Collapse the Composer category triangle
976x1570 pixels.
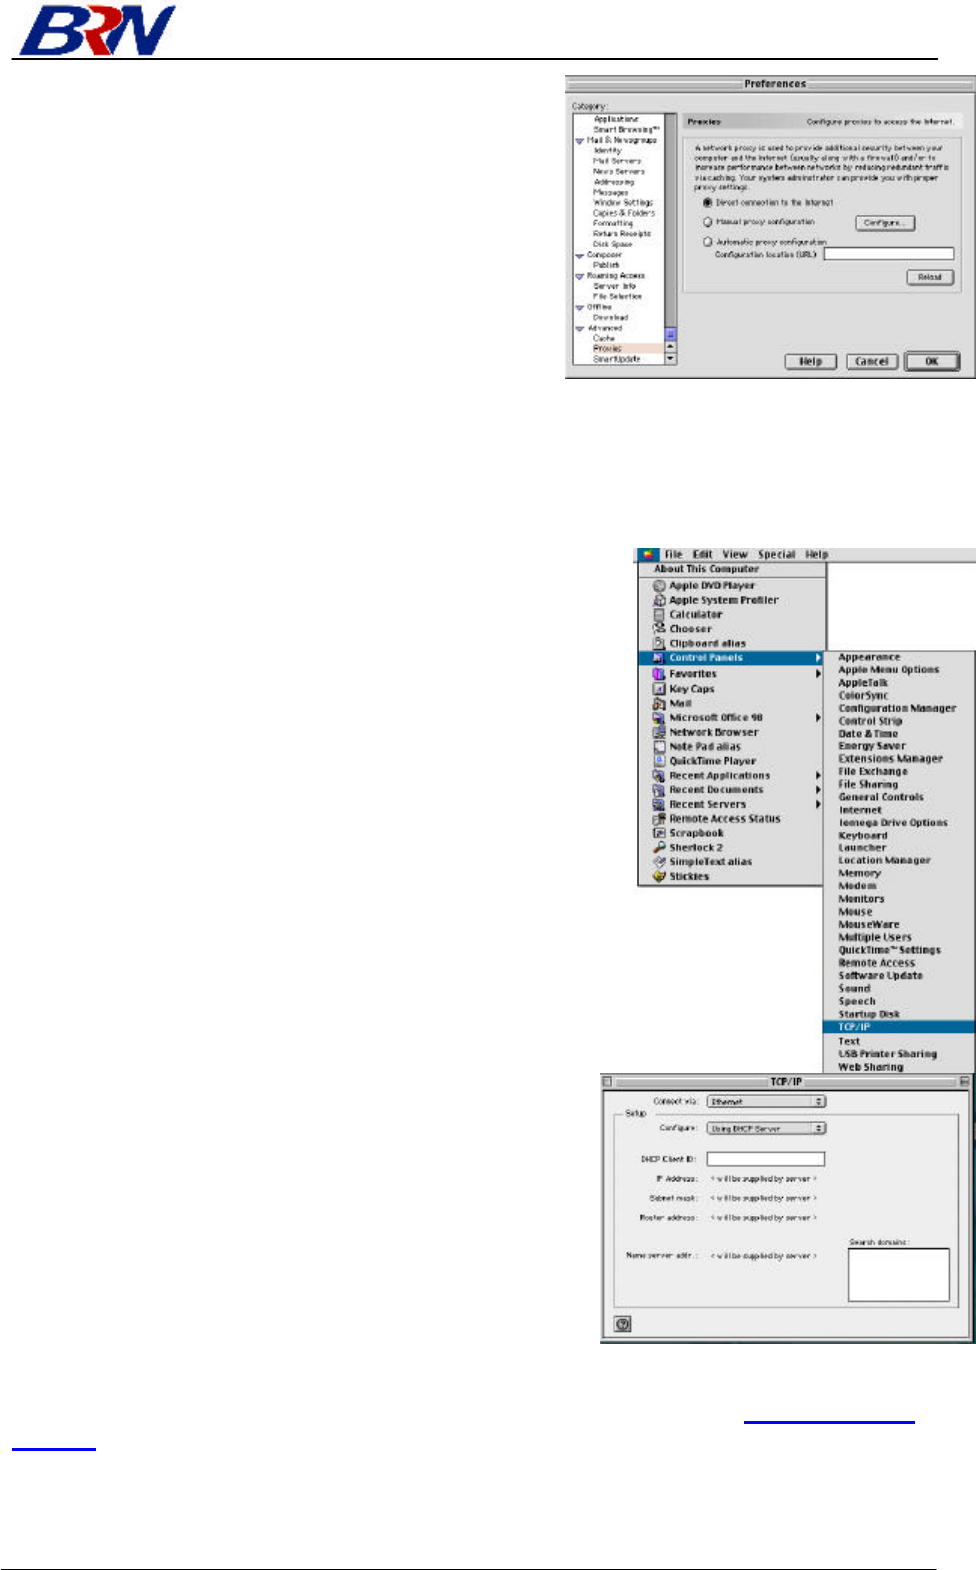click(580, 256)
